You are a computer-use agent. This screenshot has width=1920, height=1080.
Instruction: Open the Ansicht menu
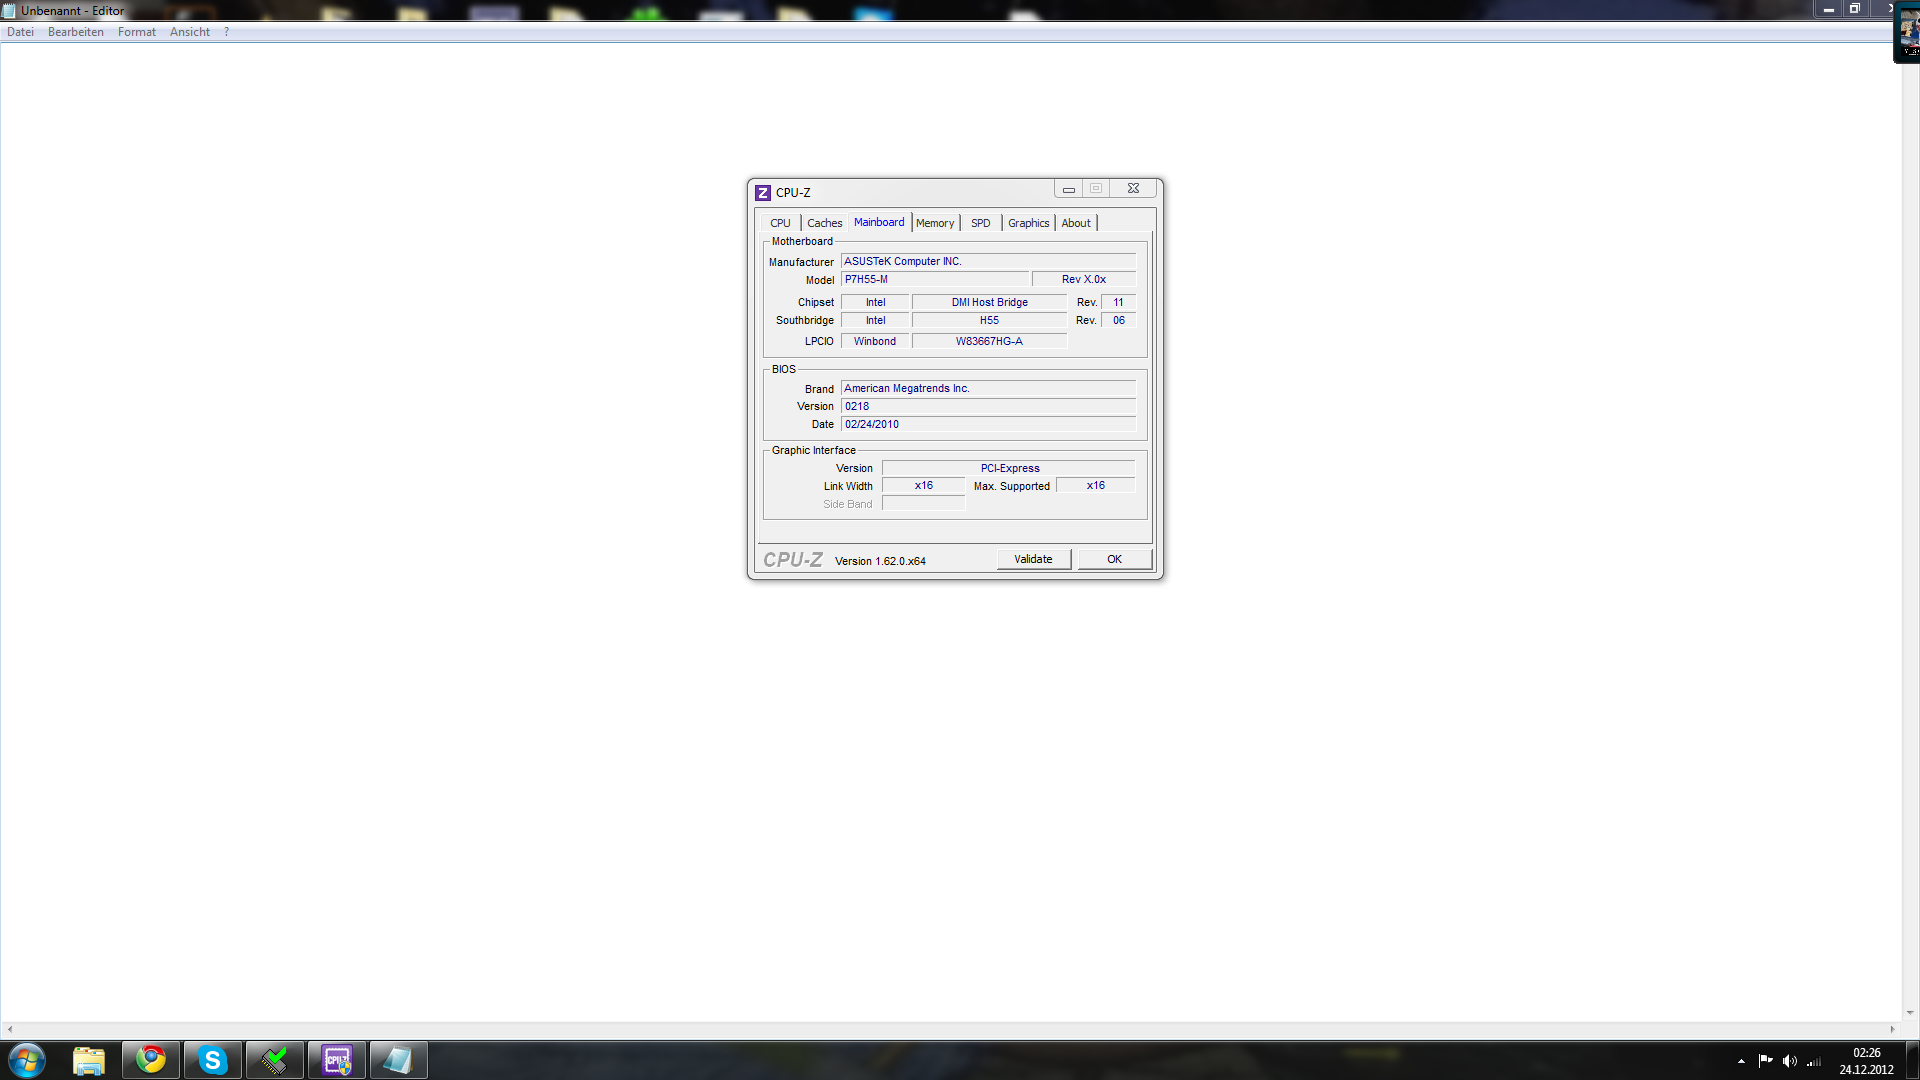tap(190, 32)
